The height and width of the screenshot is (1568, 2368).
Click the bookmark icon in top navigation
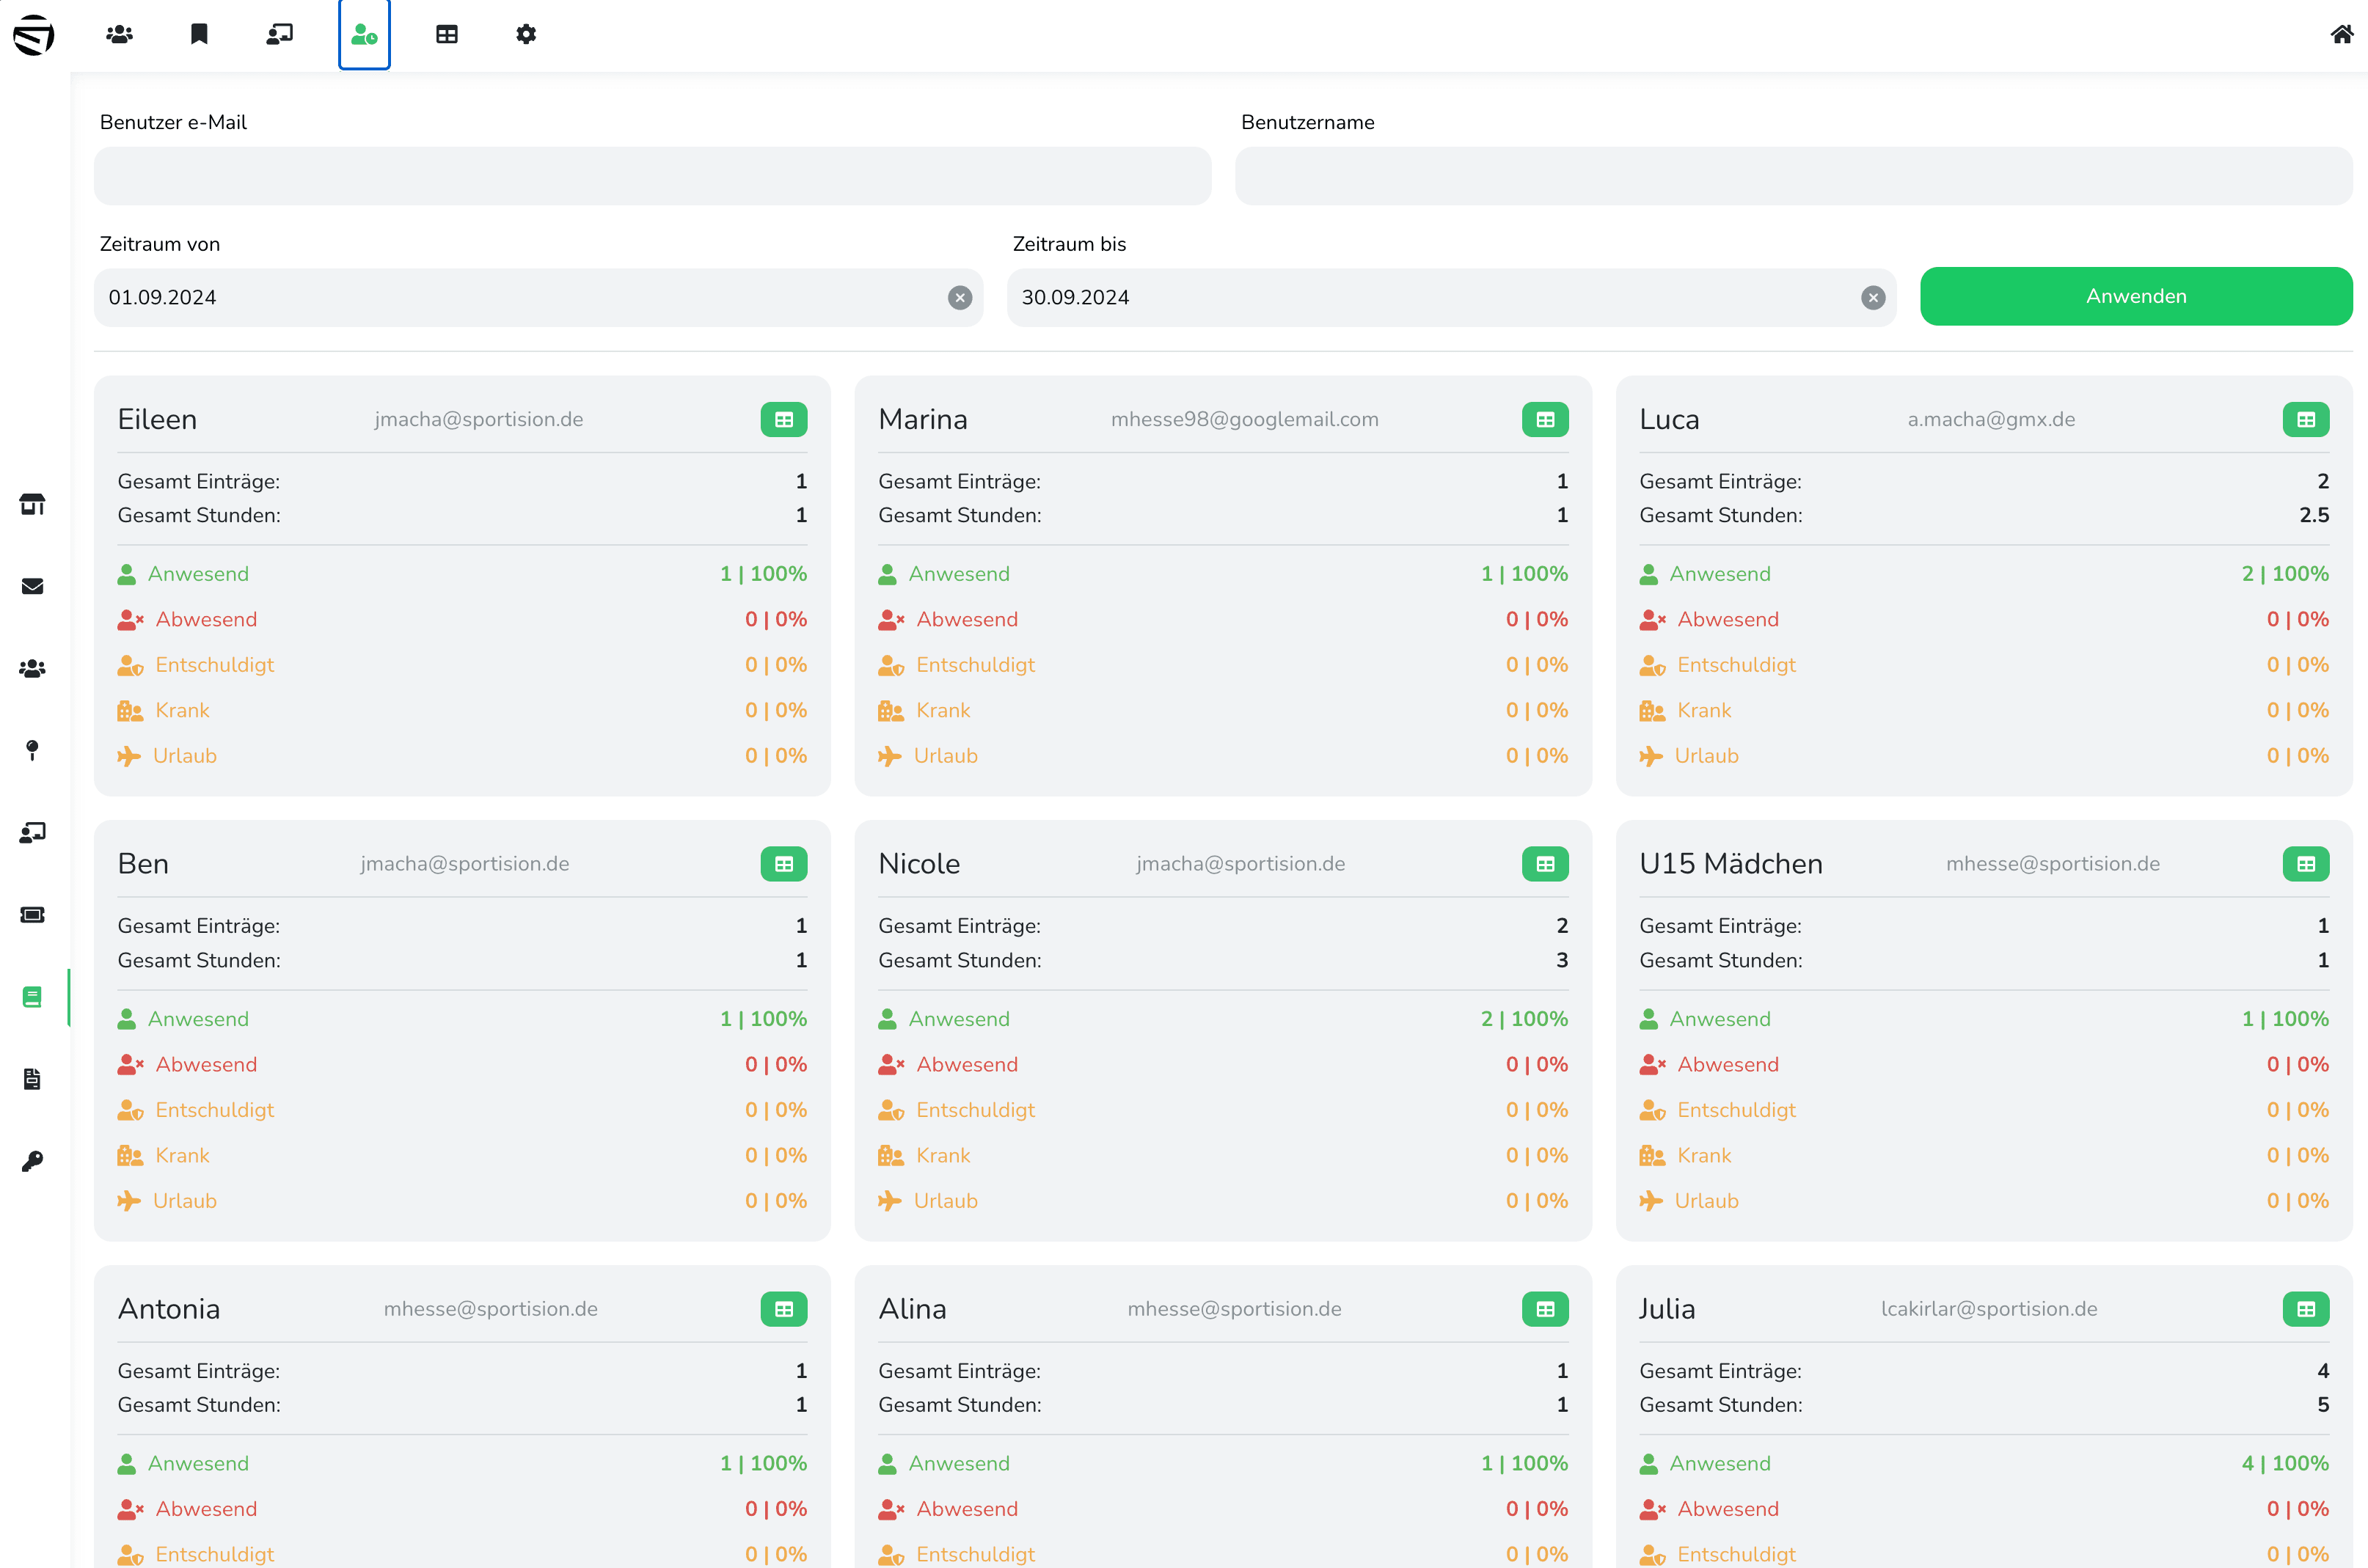click(199, 35)
